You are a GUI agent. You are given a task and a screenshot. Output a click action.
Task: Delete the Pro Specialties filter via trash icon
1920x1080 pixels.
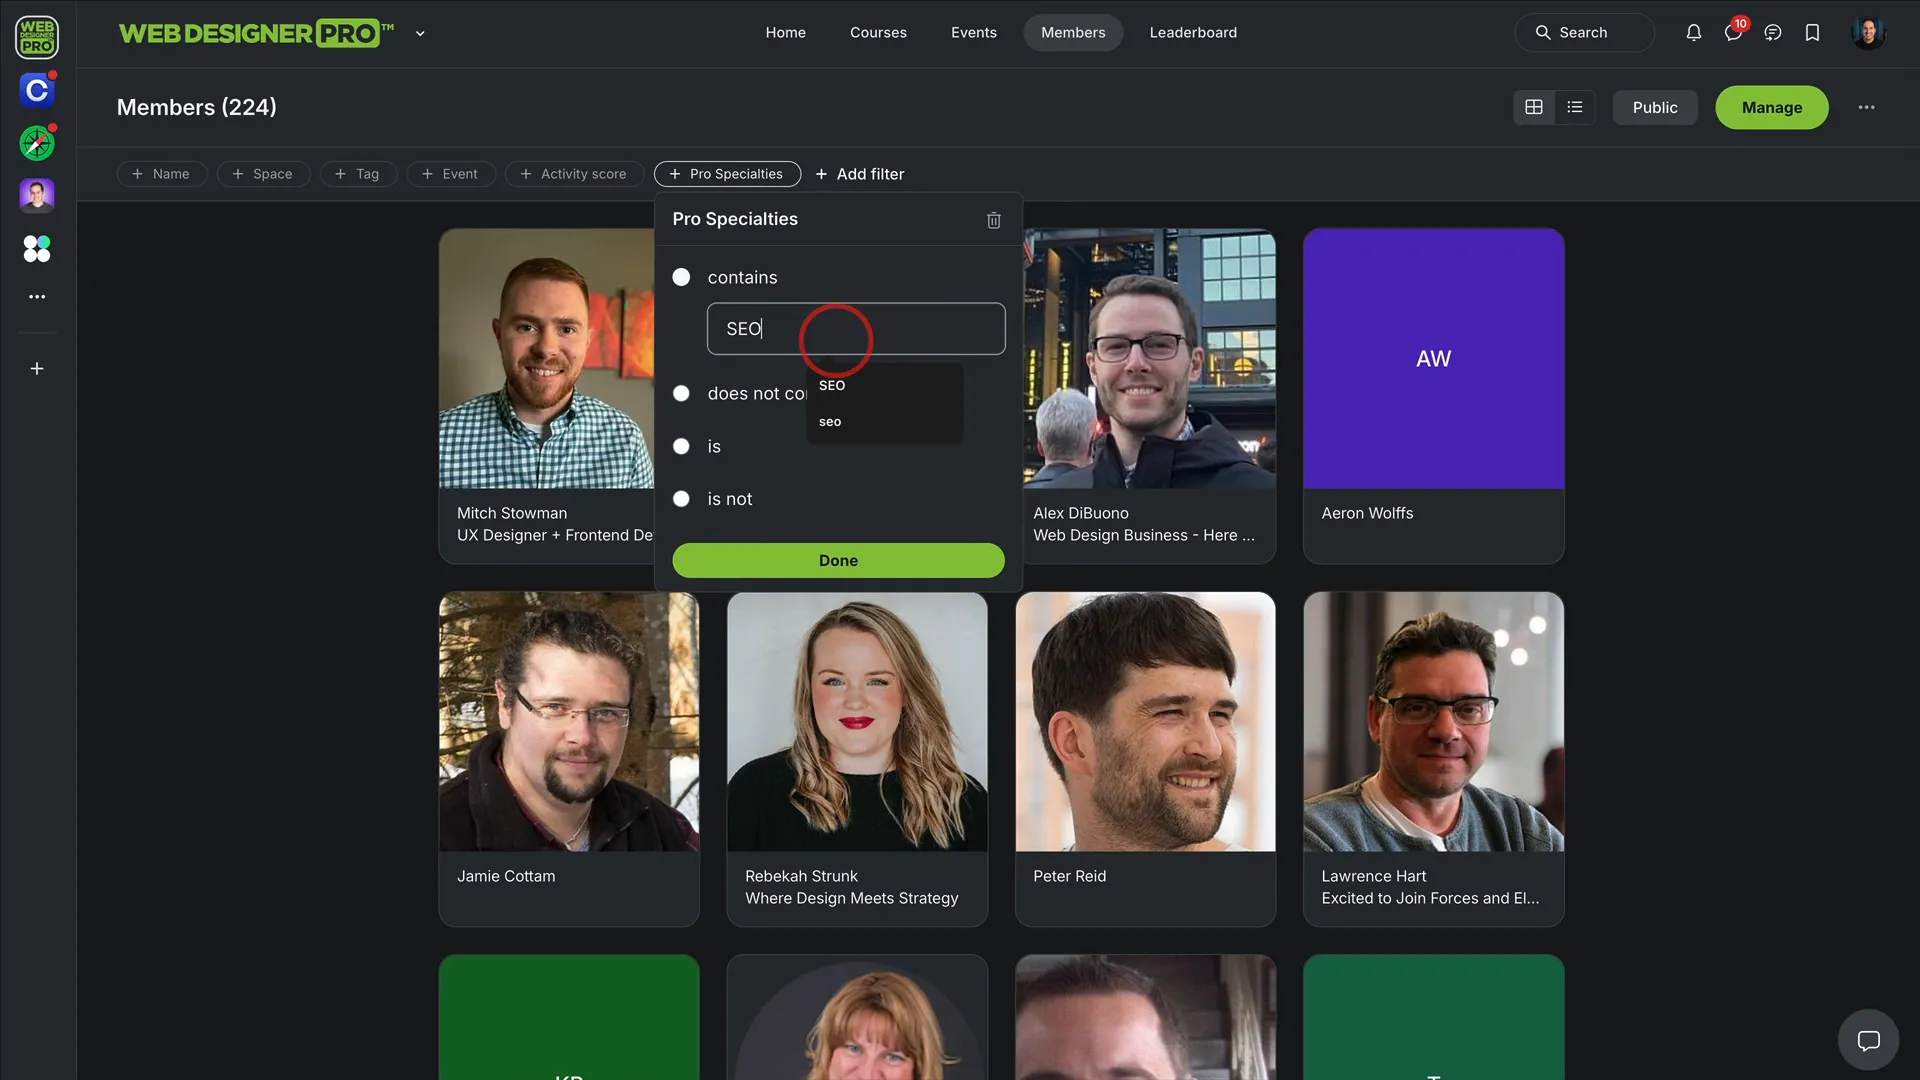click(x=994, y=220)
